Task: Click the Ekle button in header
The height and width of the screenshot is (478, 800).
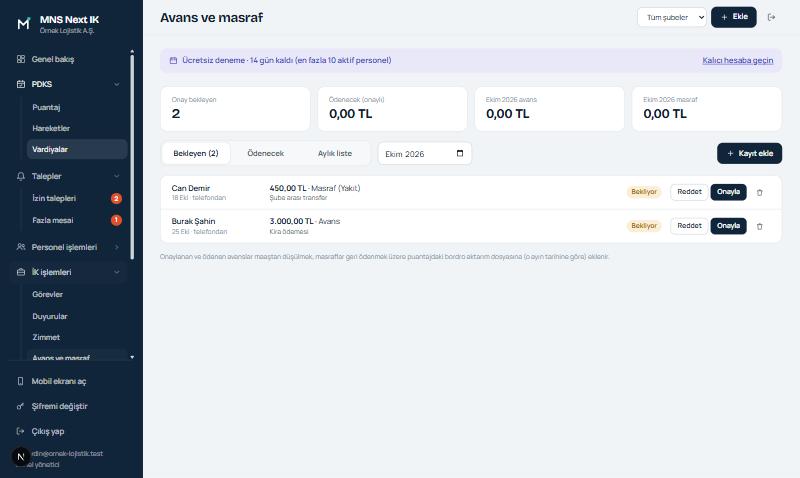Action: pos(734,17)
